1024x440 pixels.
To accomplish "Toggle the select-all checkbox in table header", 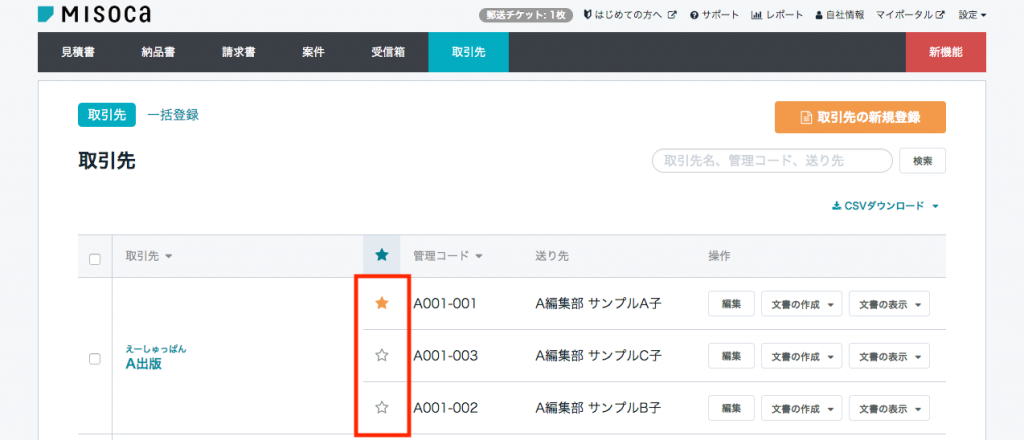I will [95, 259].
